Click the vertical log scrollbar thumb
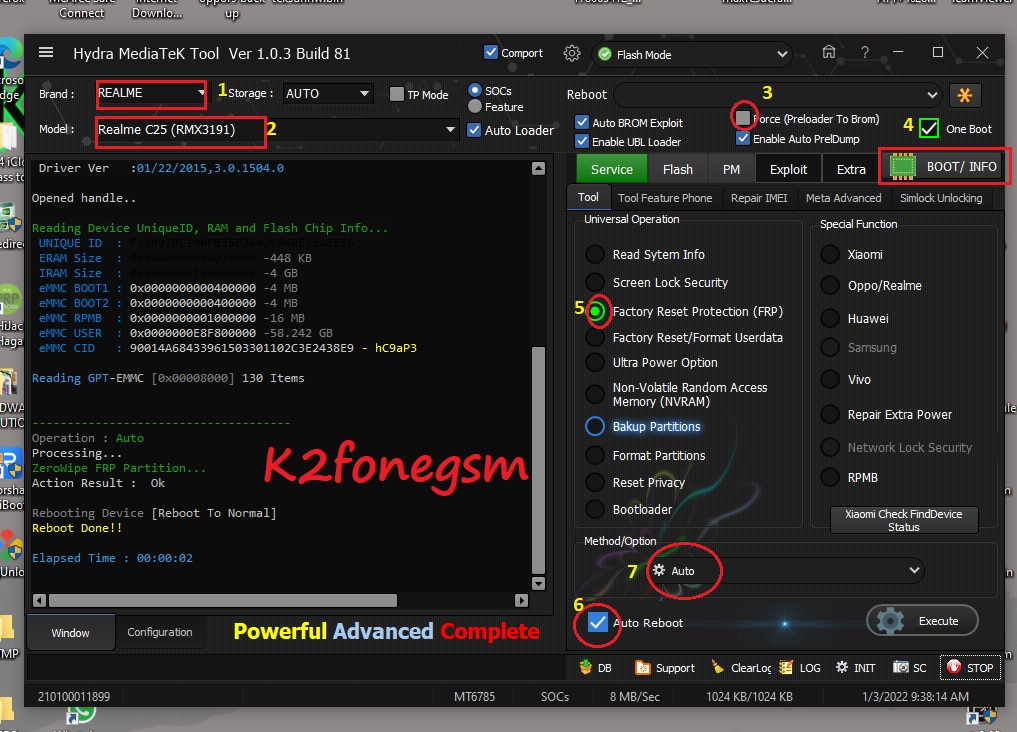1017x732 pixels. coord(538,460)
